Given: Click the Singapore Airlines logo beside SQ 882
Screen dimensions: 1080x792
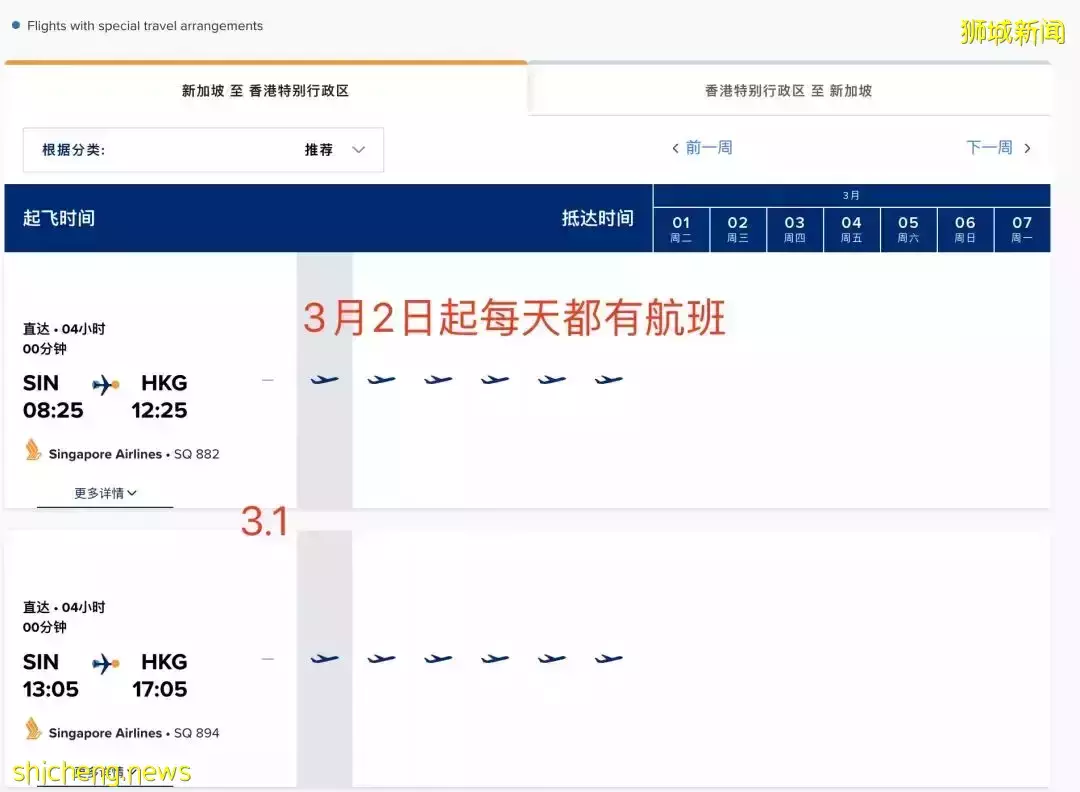Looking at the screenshot, I should tap(32, 453).
